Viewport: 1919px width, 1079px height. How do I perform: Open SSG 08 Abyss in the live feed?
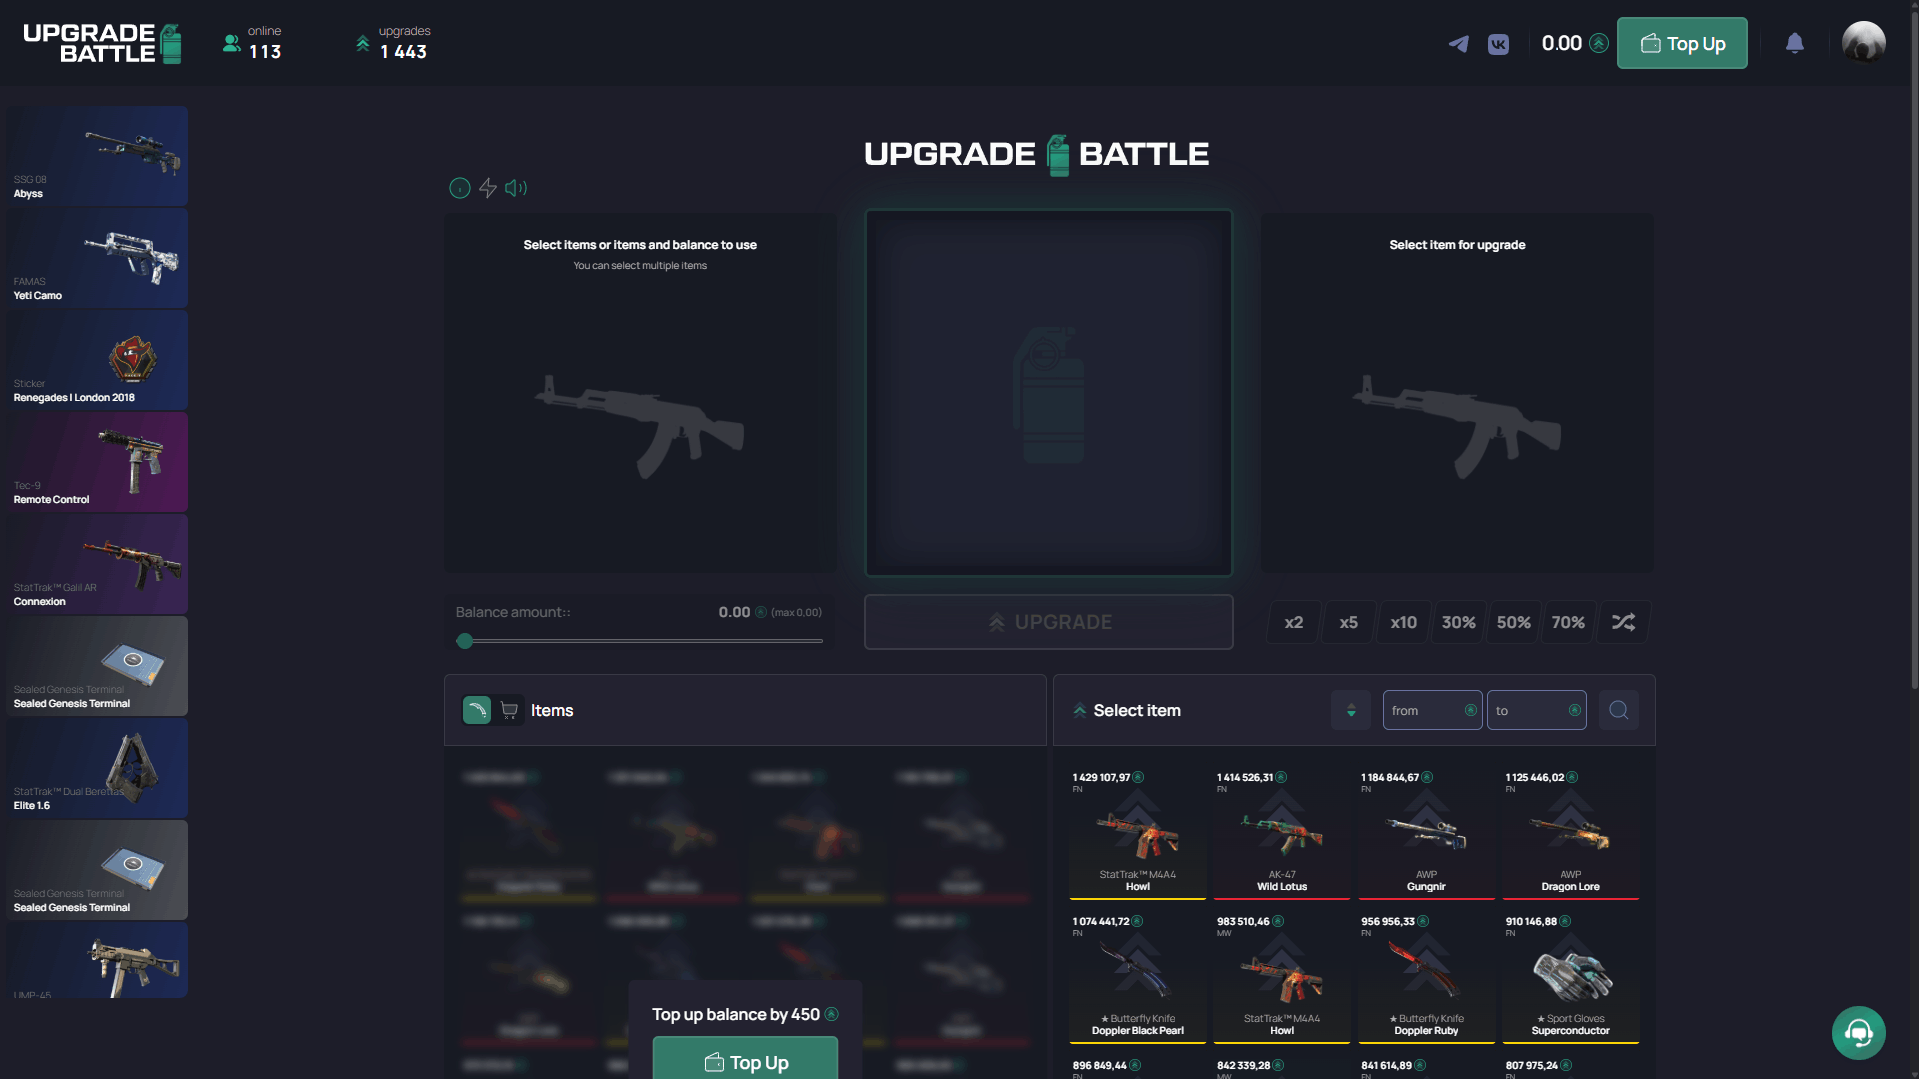(97, 156)
